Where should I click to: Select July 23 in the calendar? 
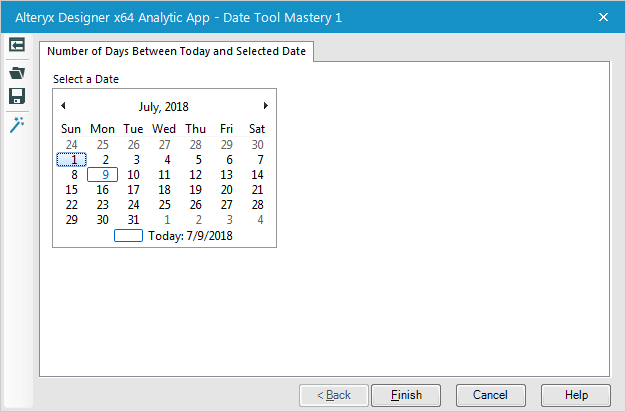pos(103,204)
